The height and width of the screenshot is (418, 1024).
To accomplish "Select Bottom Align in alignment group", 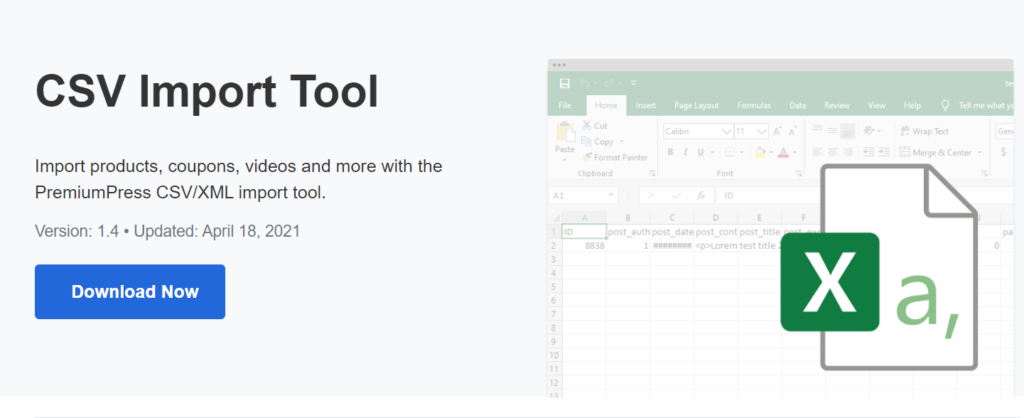I will (848, 131).
